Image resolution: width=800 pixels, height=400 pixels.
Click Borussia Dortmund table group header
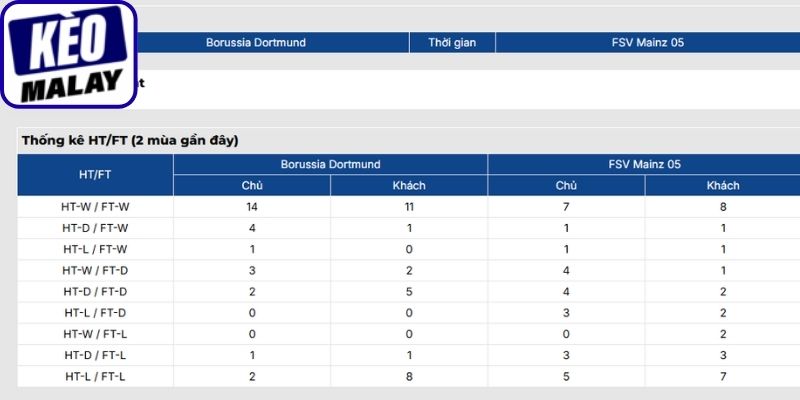[x=331, y=164]
